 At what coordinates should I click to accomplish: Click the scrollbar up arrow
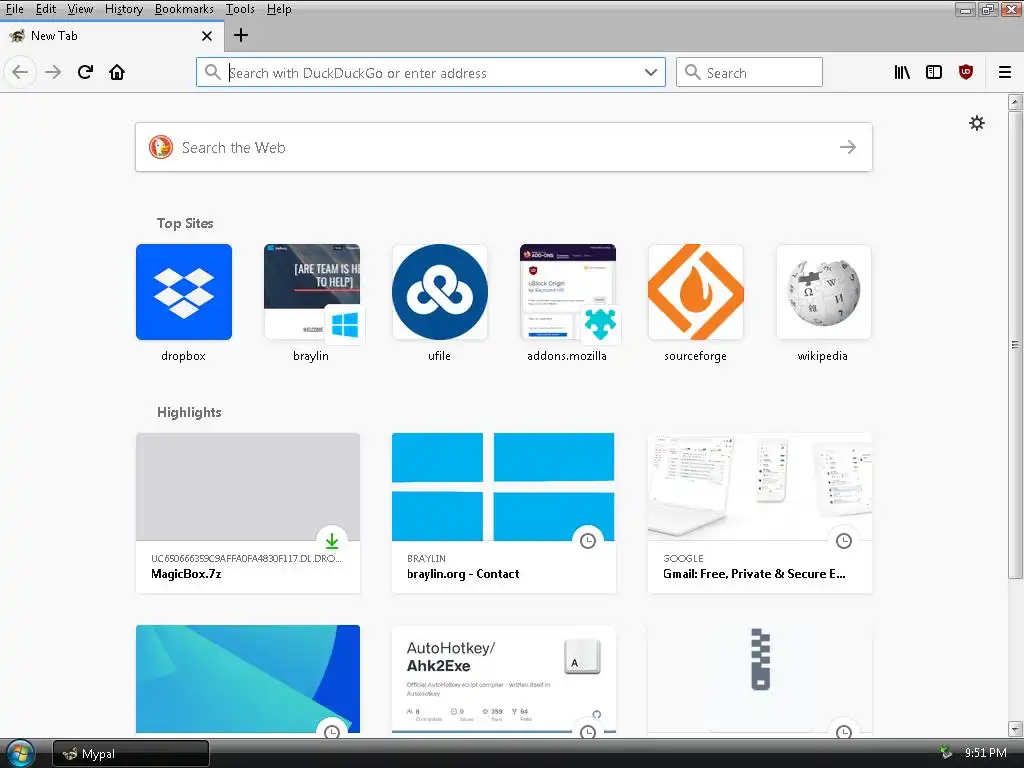point(1014,101)
